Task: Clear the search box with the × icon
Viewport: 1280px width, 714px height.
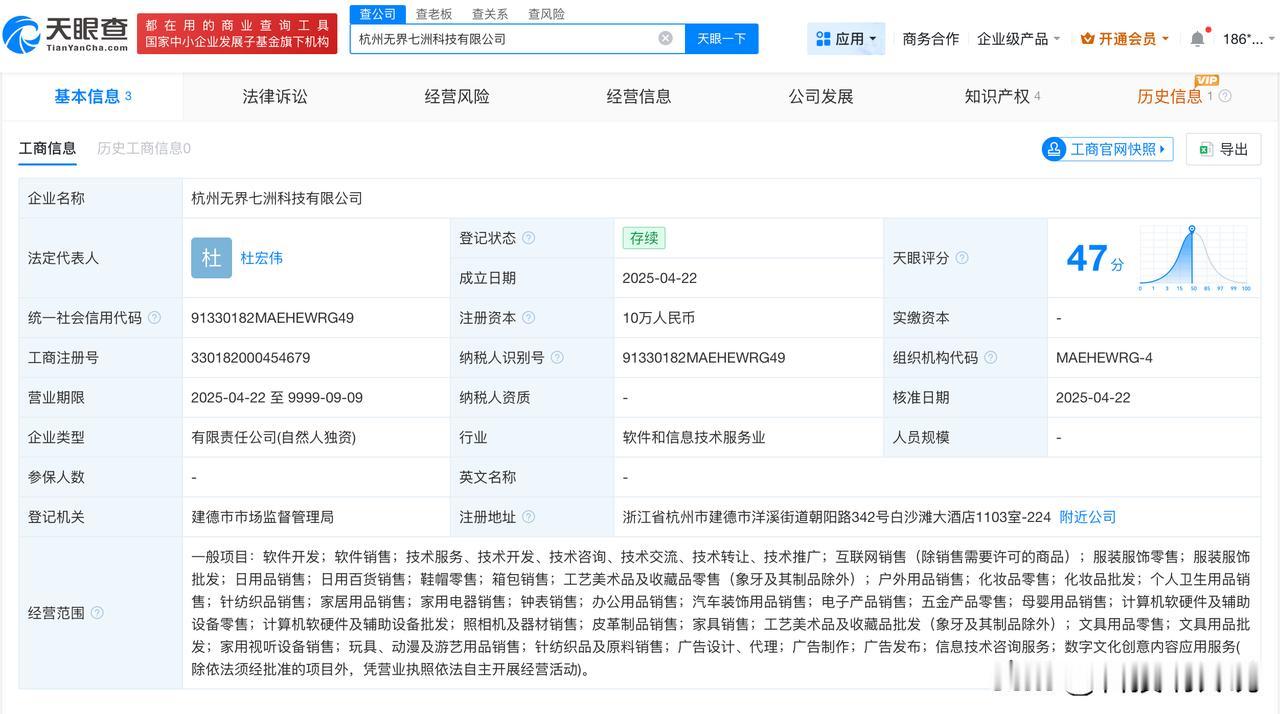Action: [x=664, y=37]
